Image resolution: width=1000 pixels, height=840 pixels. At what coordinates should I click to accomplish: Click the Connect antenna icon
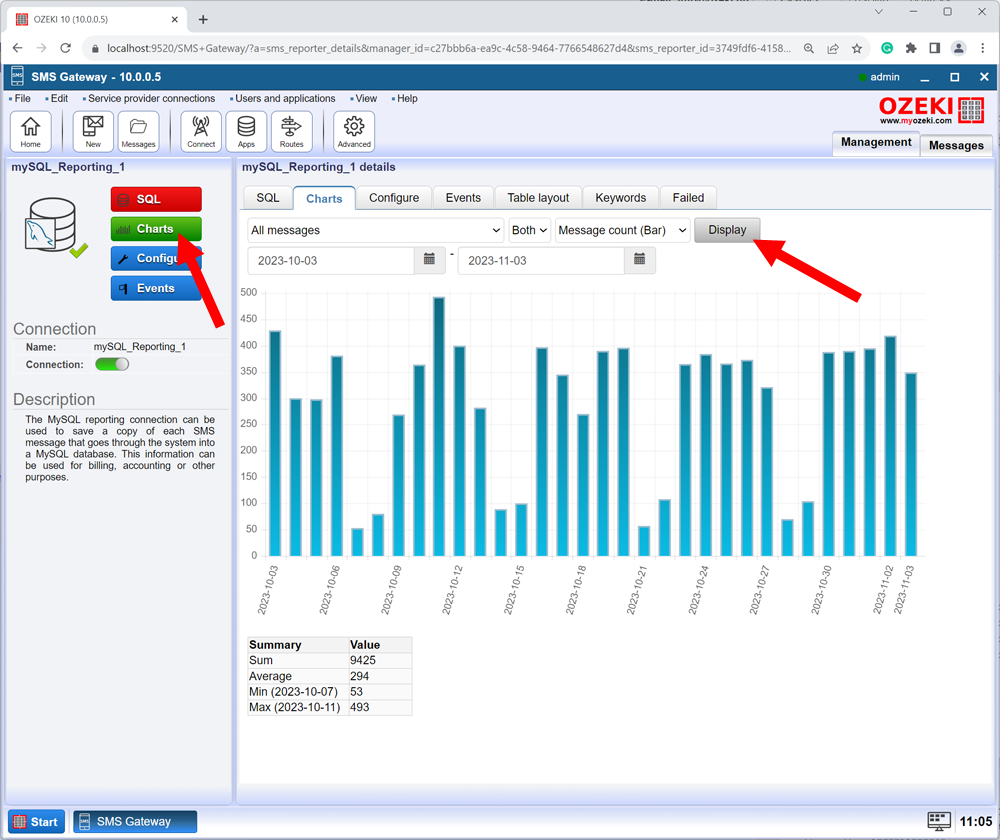click(201, 131)
